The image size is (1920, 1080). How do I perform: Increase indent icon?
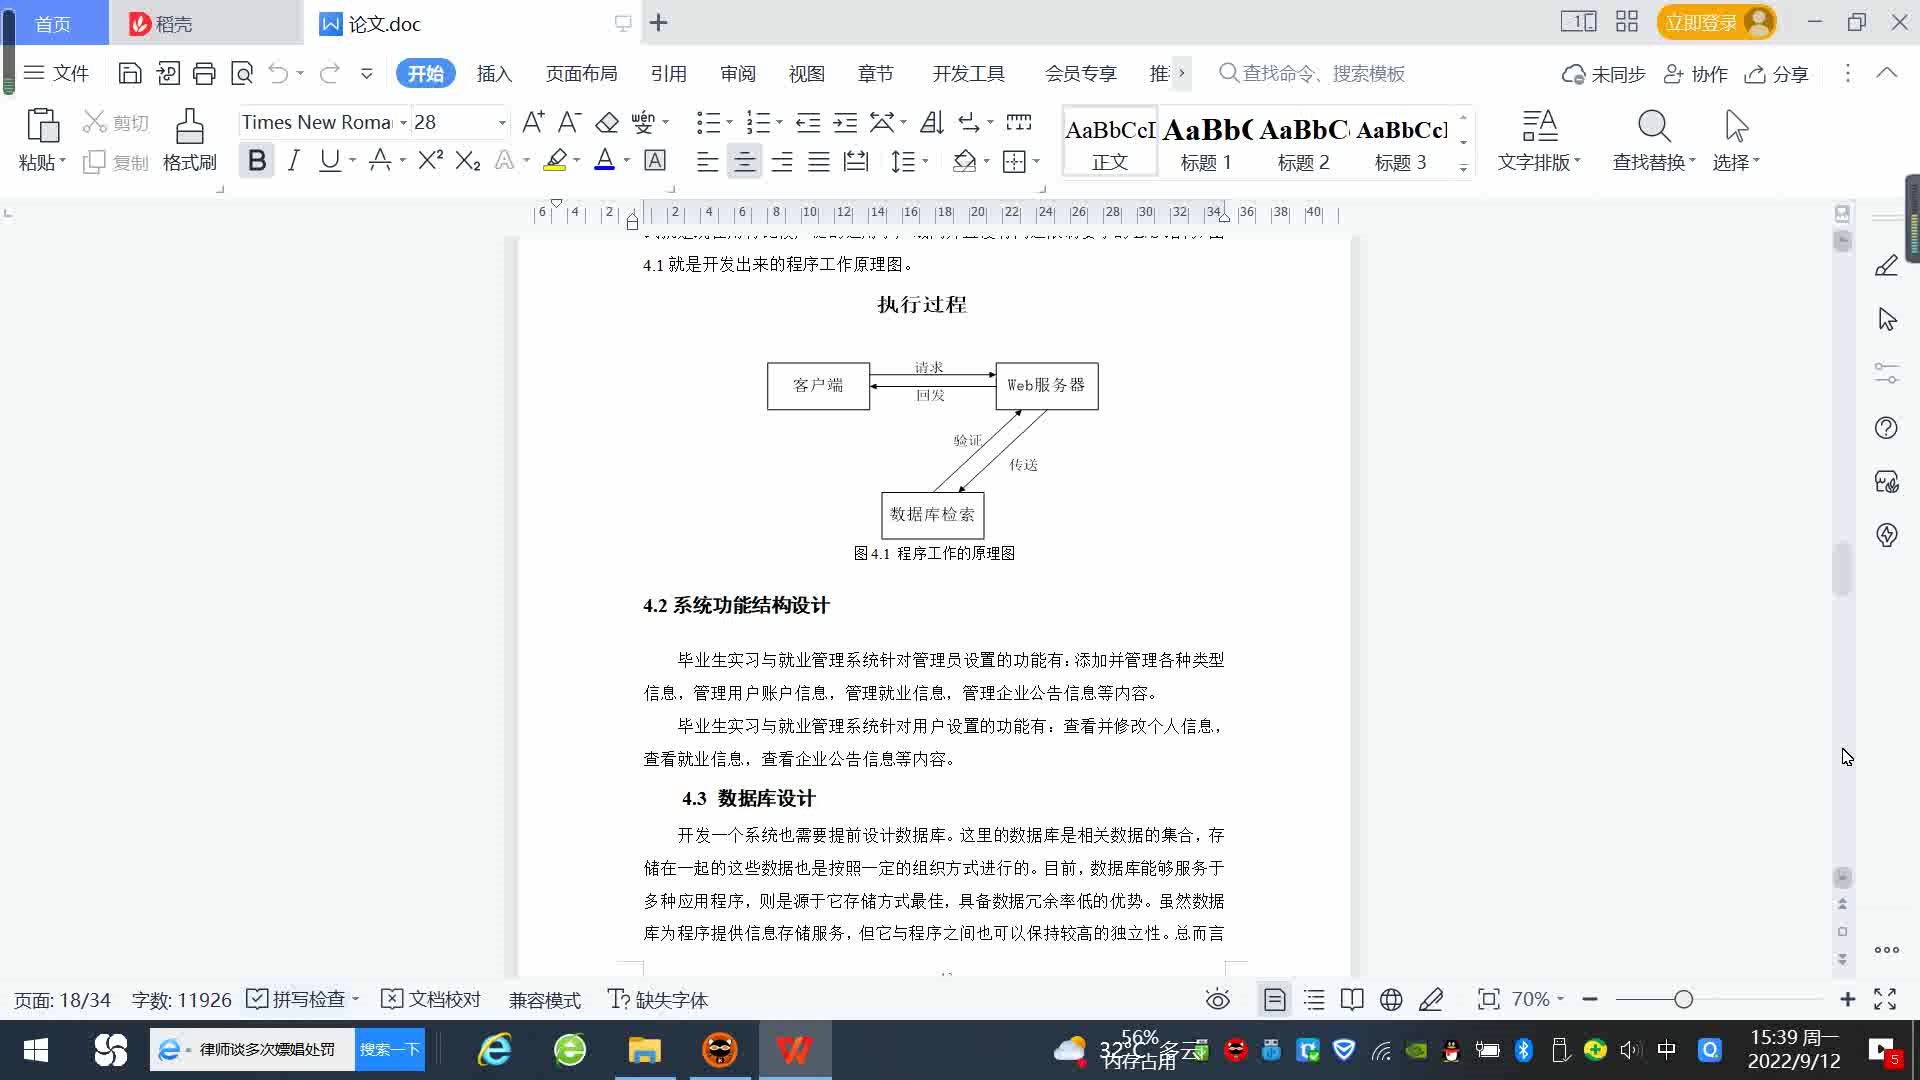[845, 122]
